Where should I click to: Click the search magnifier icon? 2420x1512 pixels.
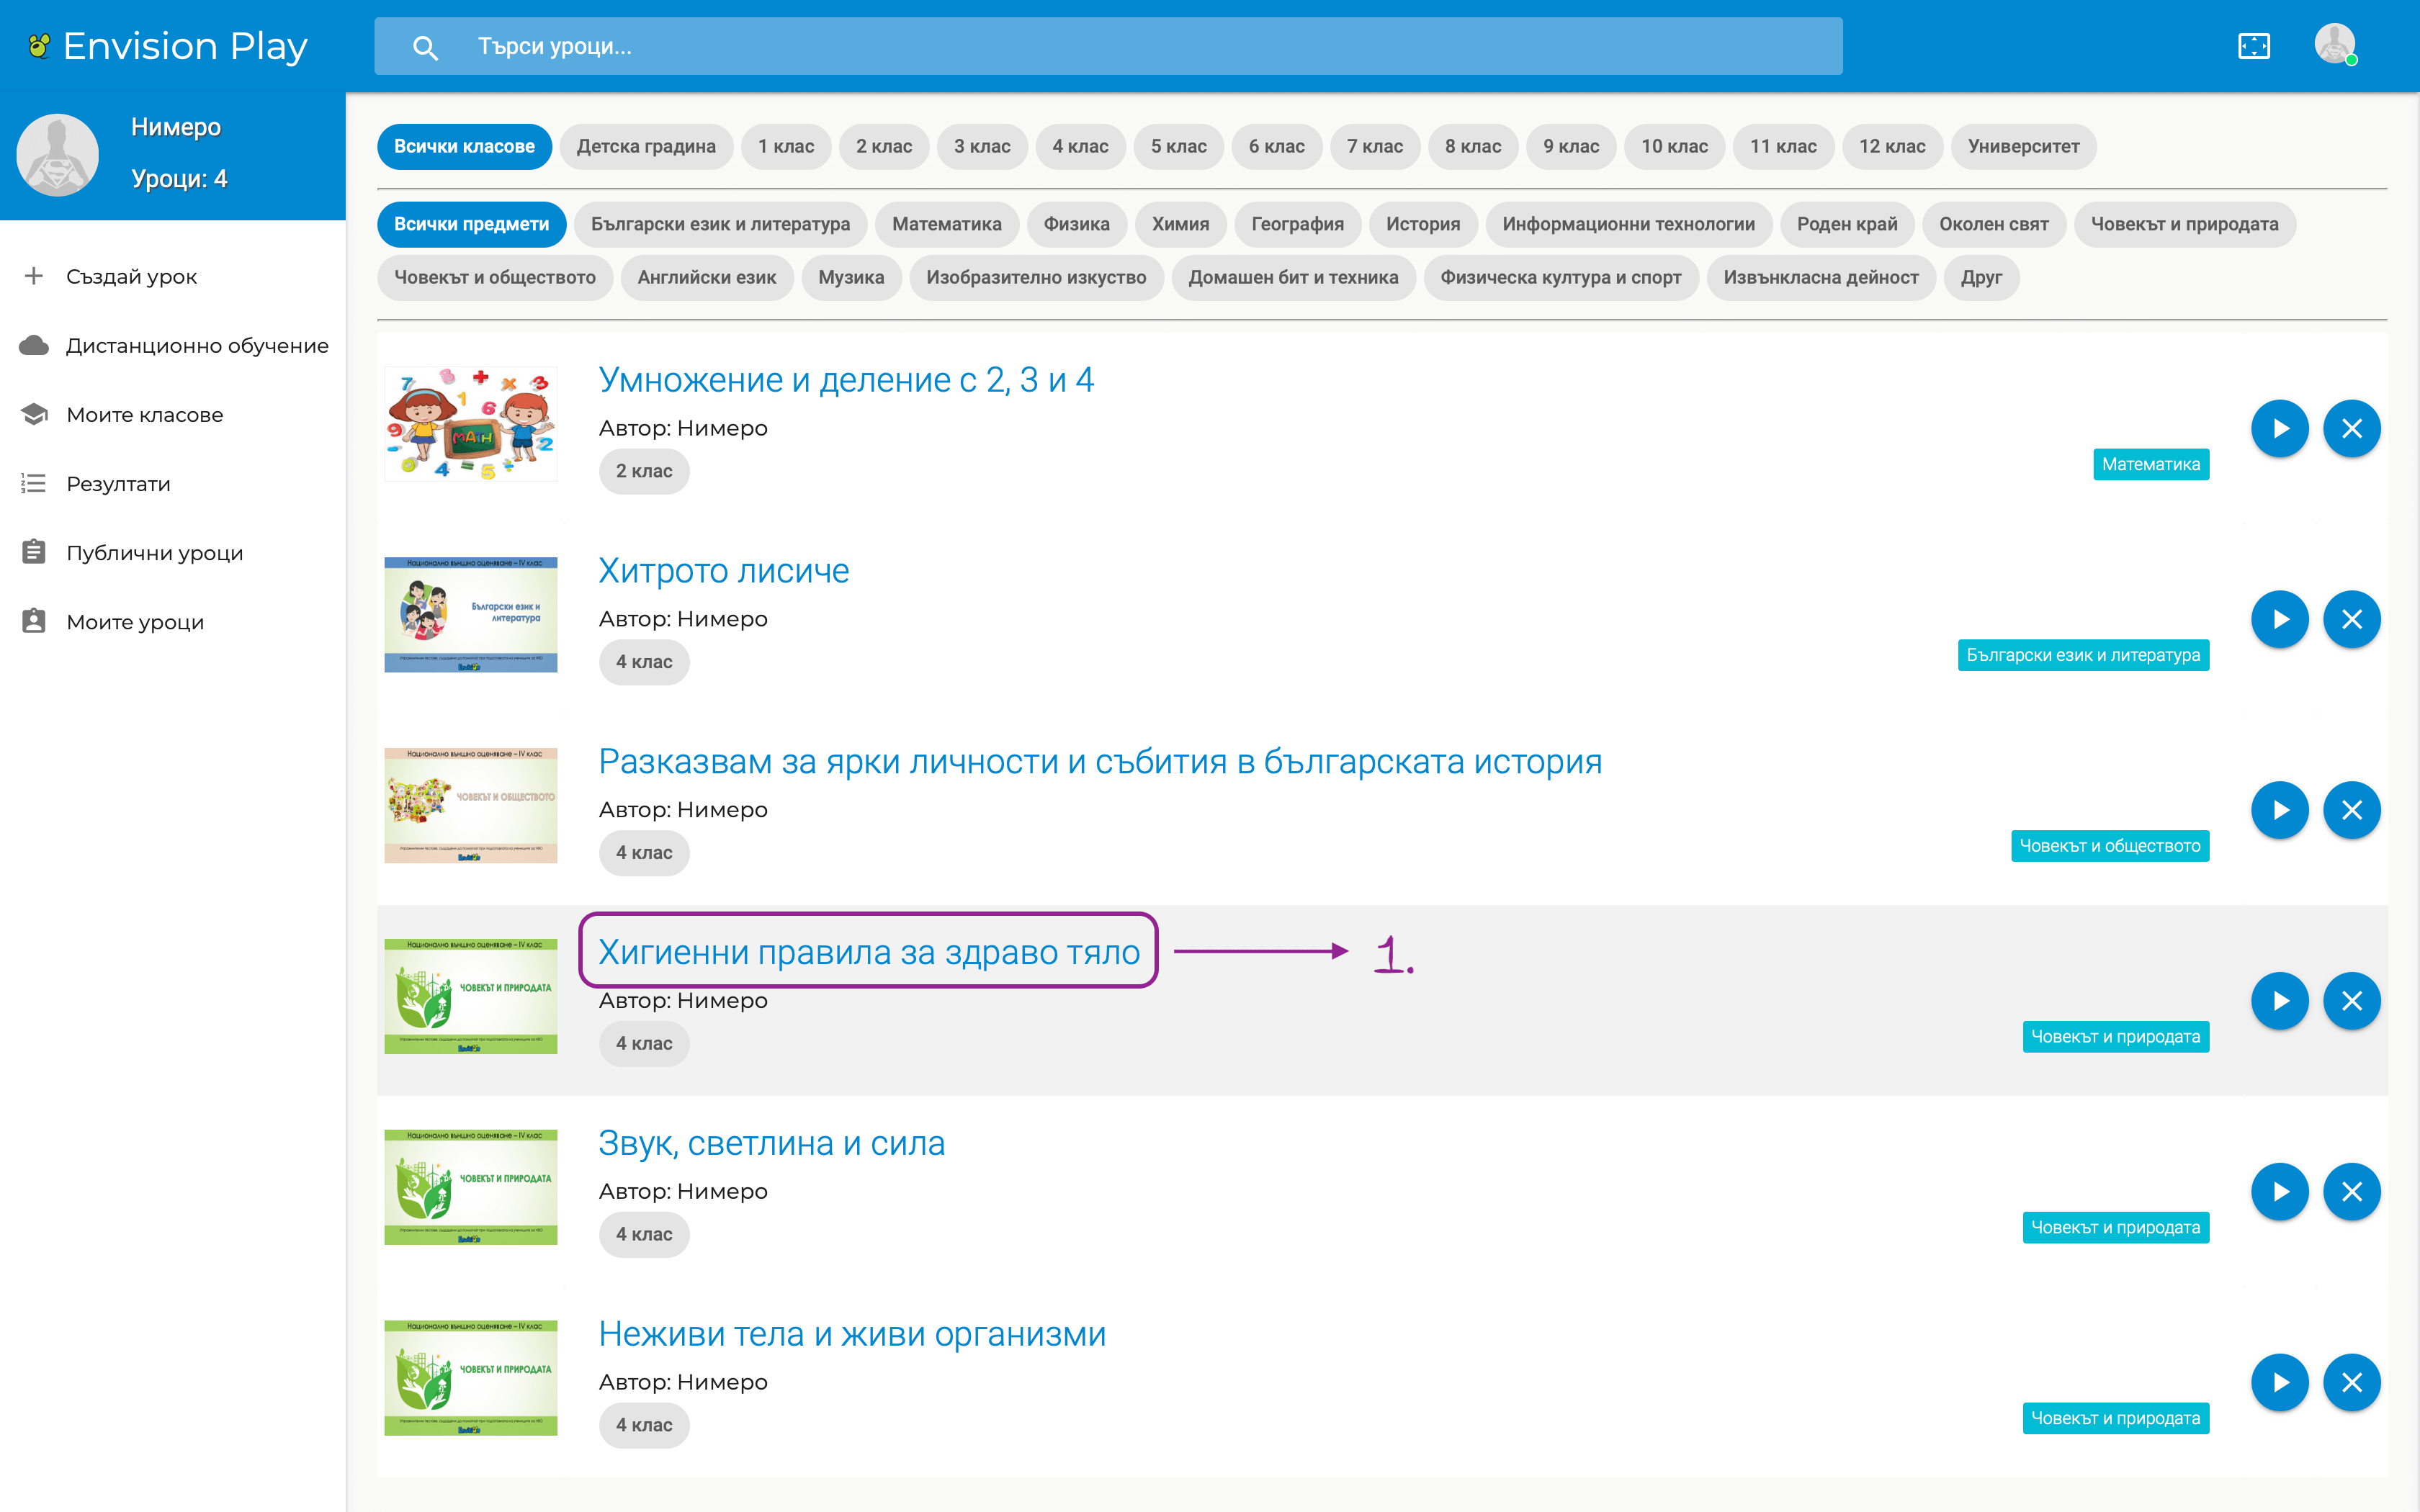(x=425, y=47)
